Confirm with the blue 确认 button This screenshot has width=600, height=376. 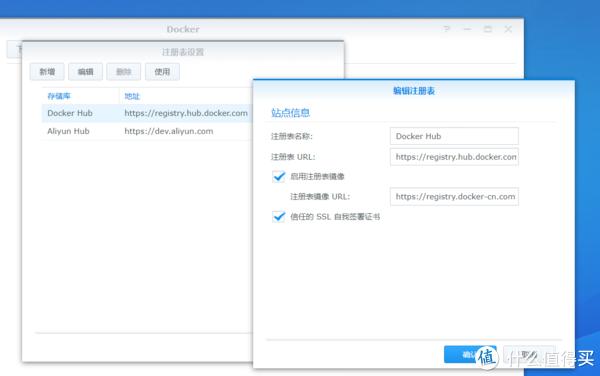(x=470, y=354)
